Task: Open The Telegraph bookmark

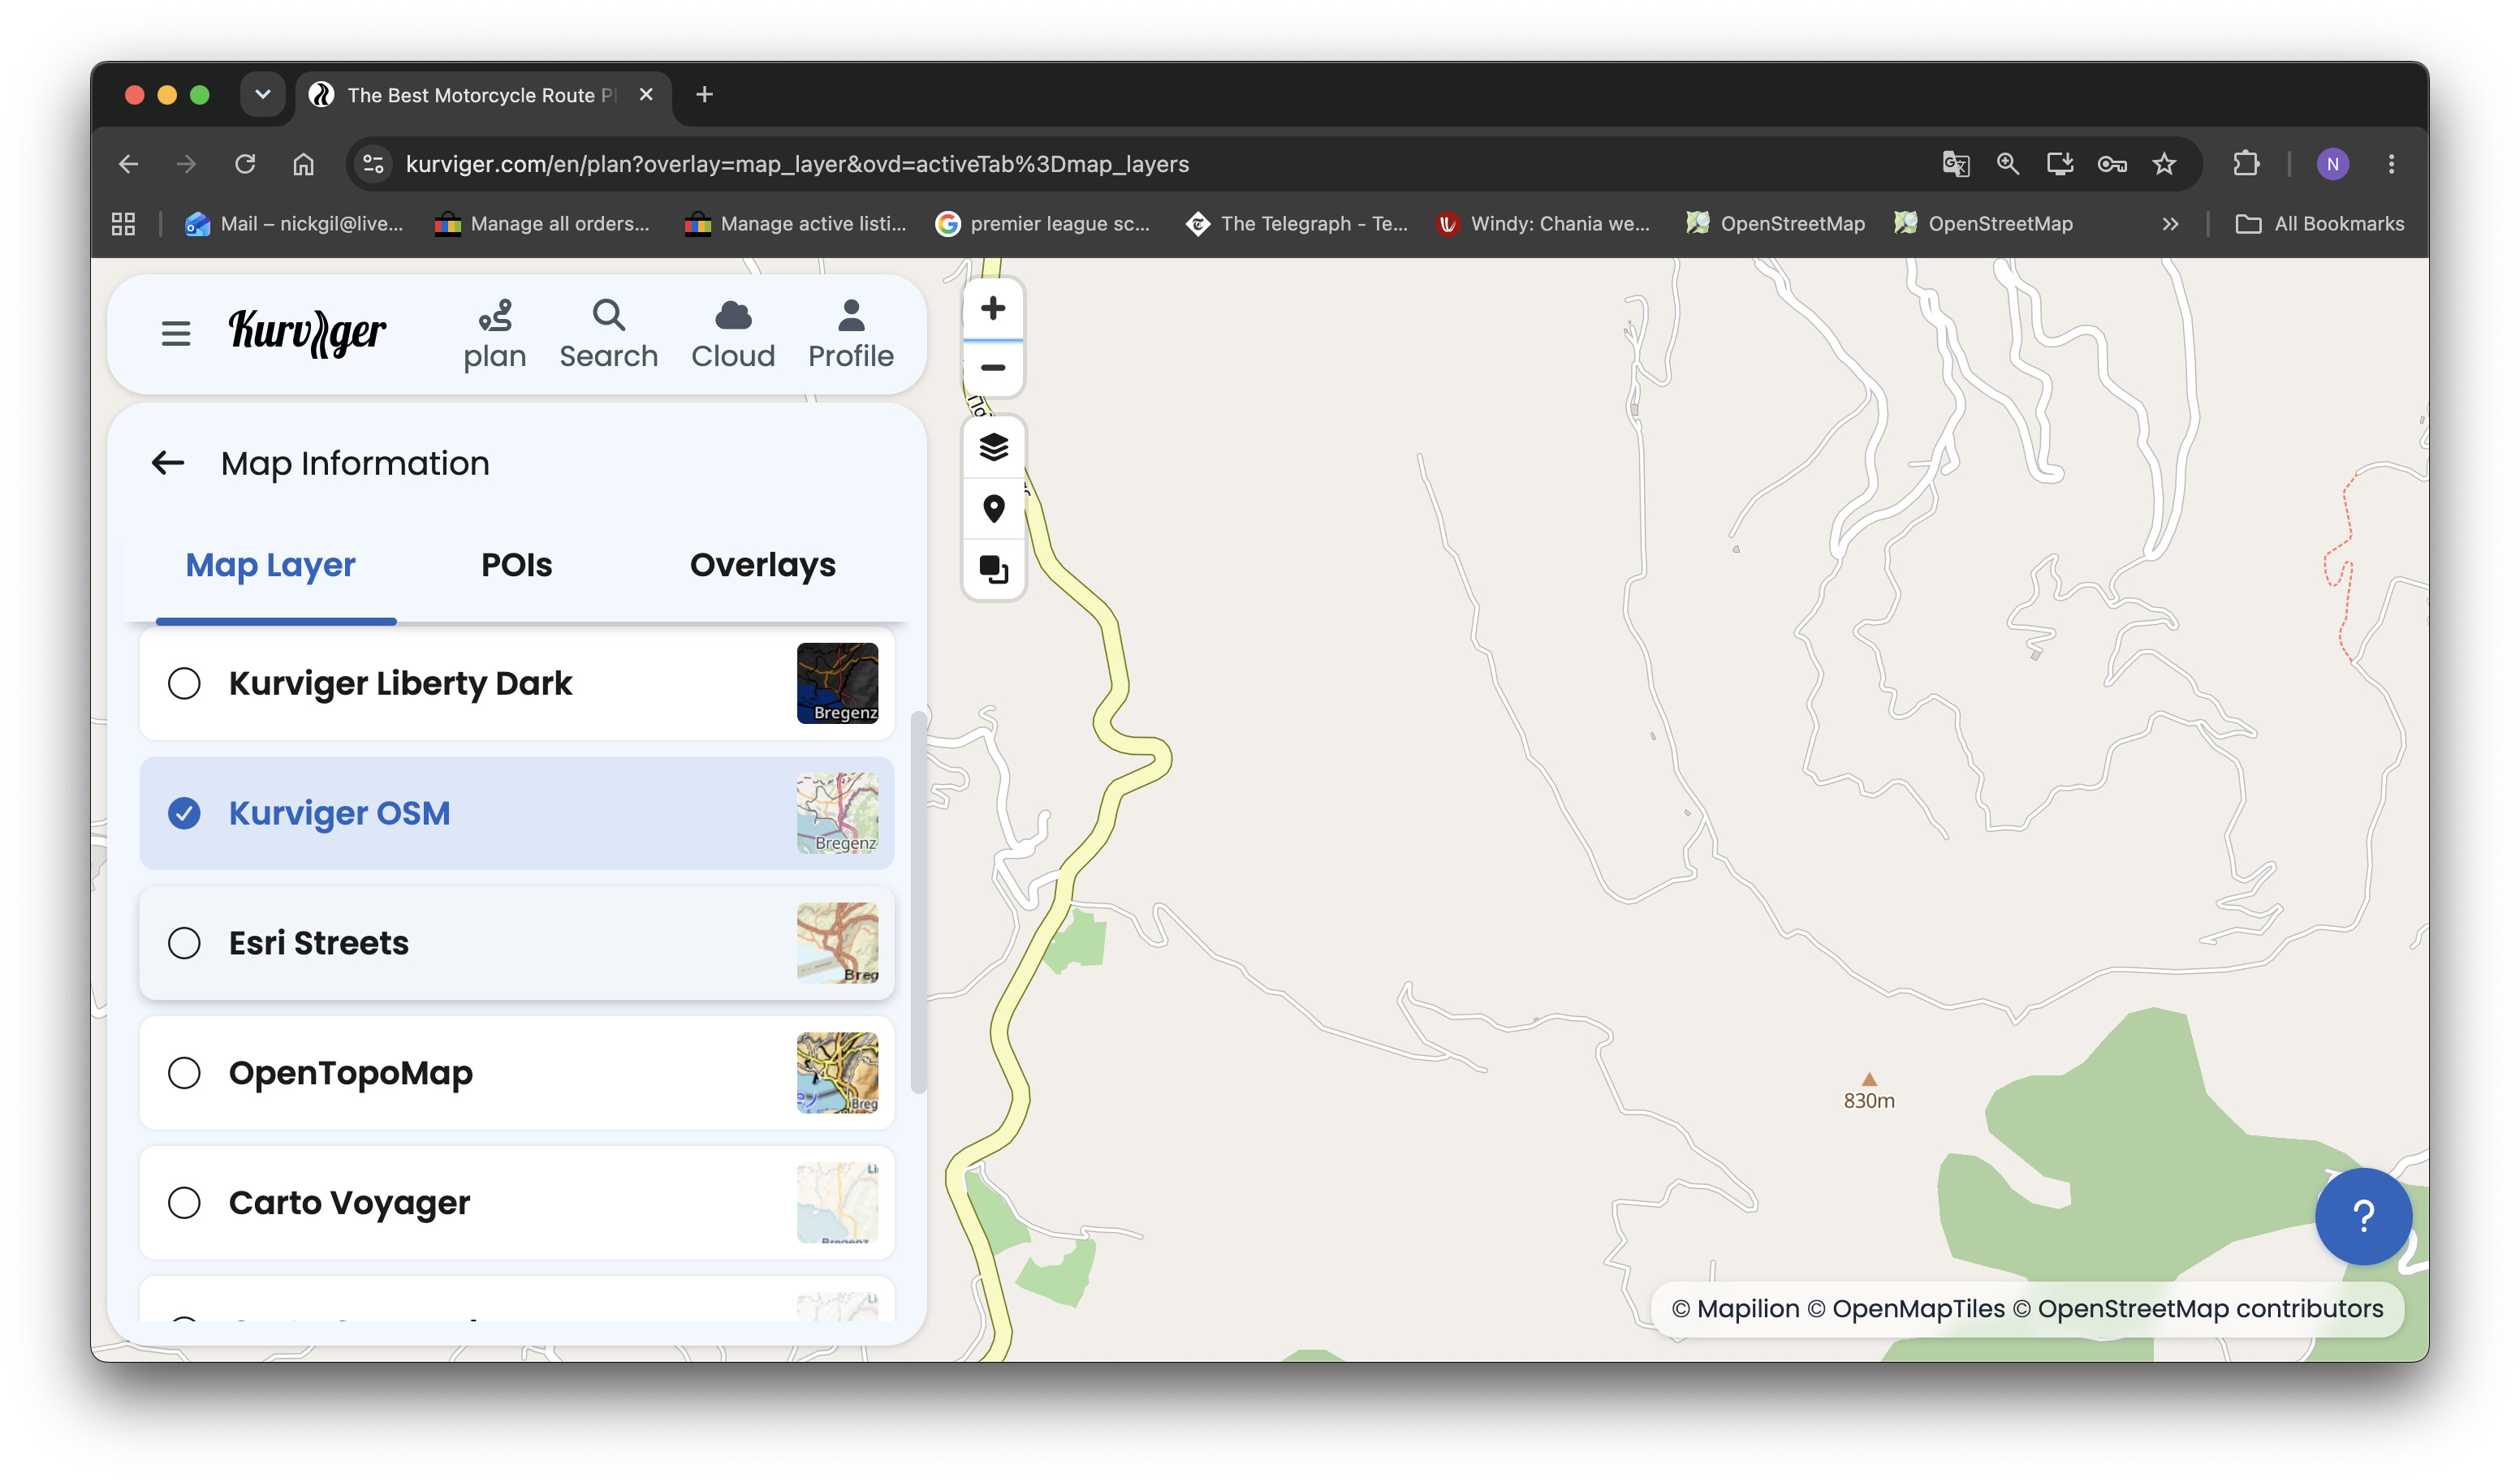Action: pos(1297,224)
